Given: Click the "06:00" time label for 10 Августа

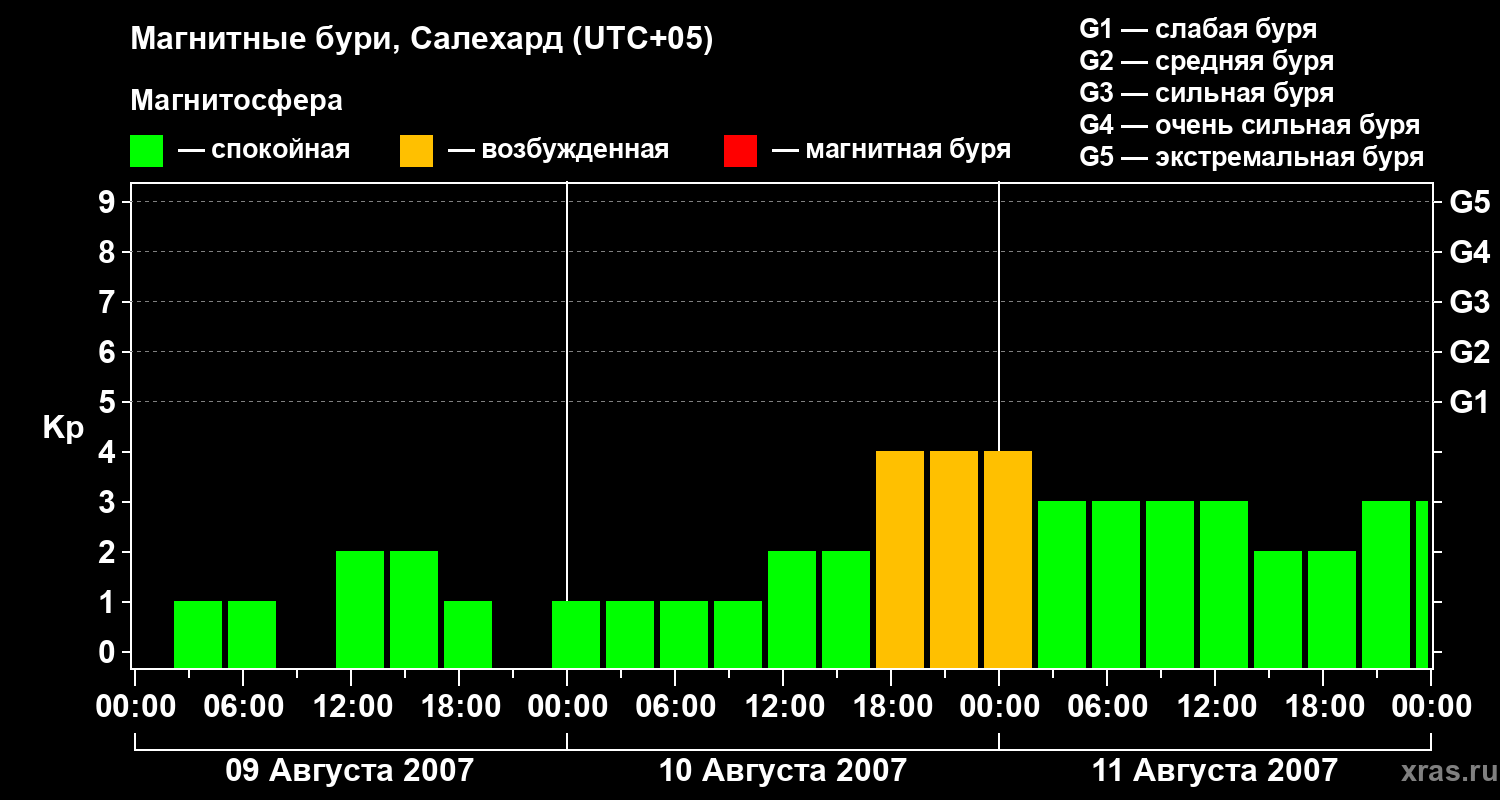Looking at the screenshot, I should (x=674, y=707).
